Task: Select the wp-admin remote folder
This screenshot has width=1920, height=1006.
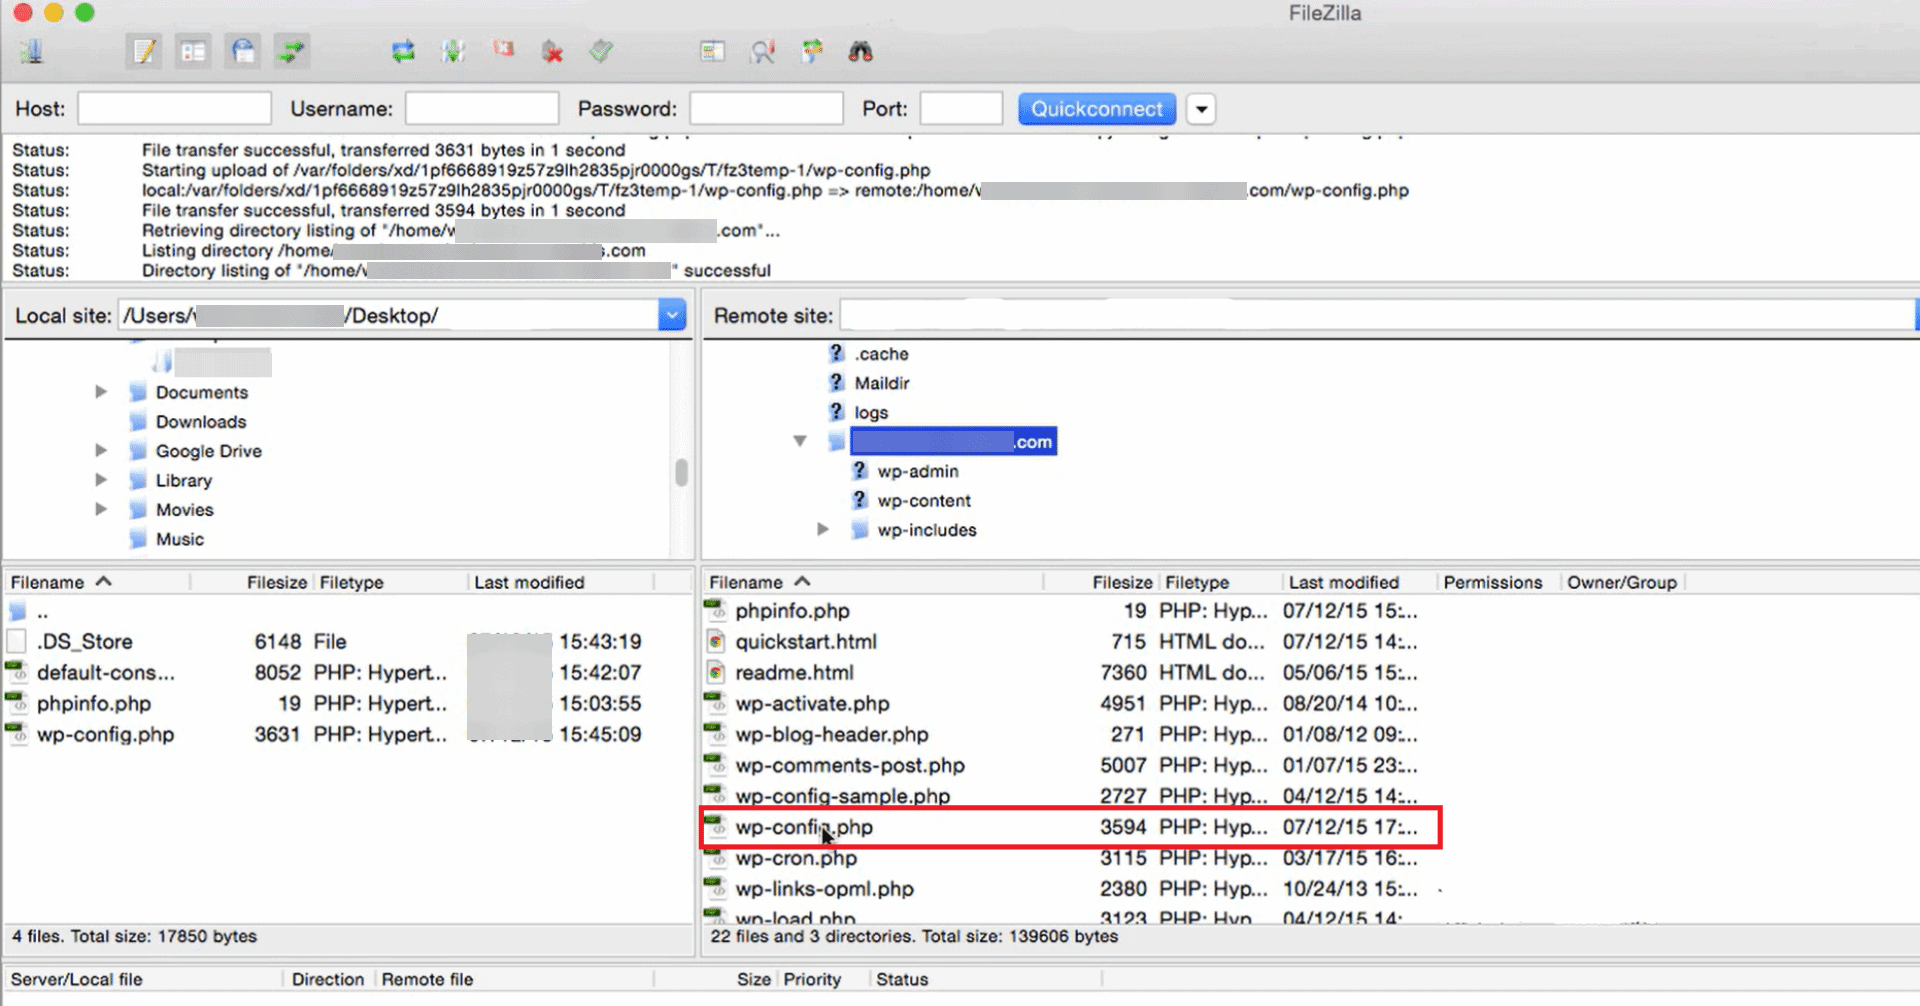Action: (x=918, y=471)
